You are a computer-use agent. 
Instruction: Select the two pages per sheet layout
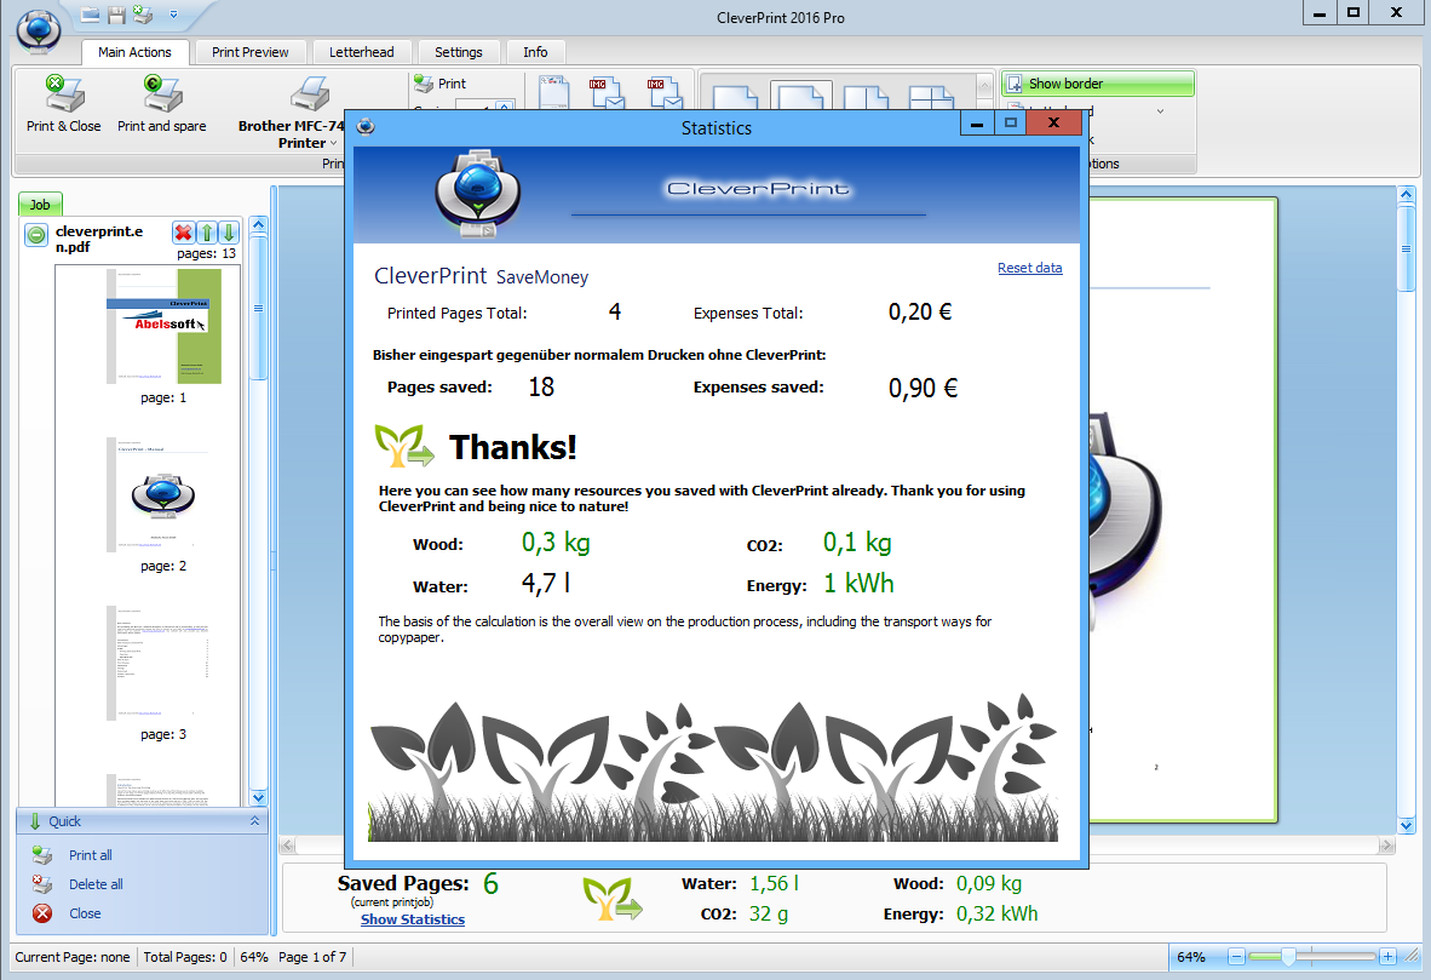pyautogui.click(x=866, y=97)
